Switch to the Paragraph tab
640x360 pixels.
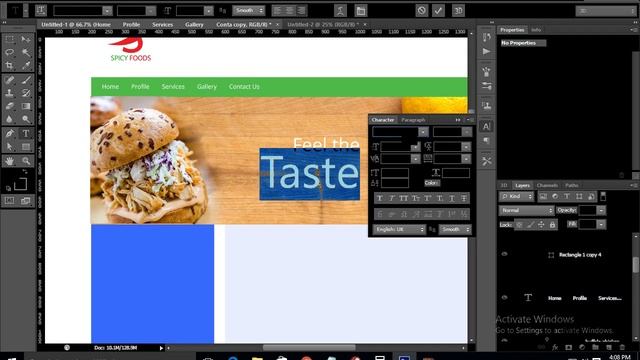tap(413, 120)
